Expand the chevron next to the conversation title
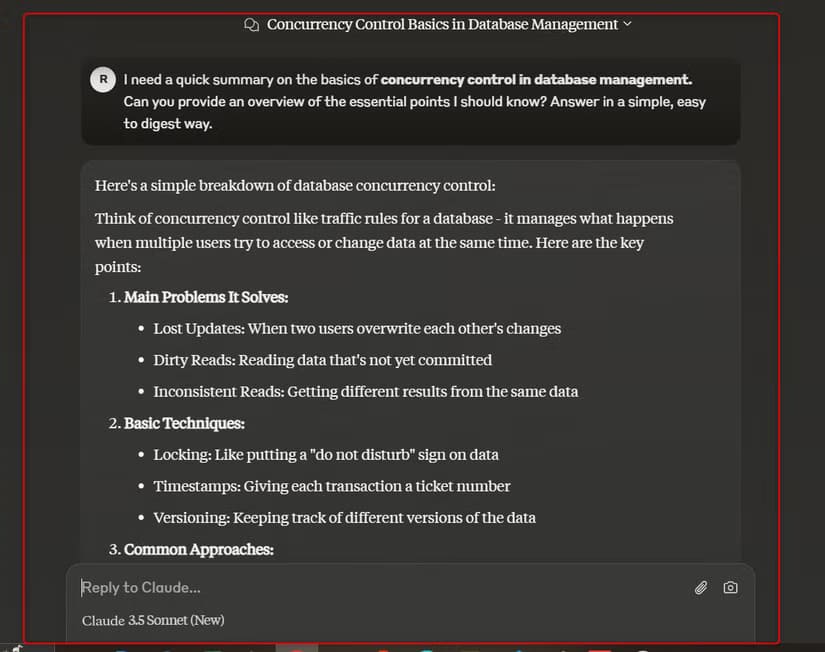Viewport: 825px width, 652px height. [627, 24]
